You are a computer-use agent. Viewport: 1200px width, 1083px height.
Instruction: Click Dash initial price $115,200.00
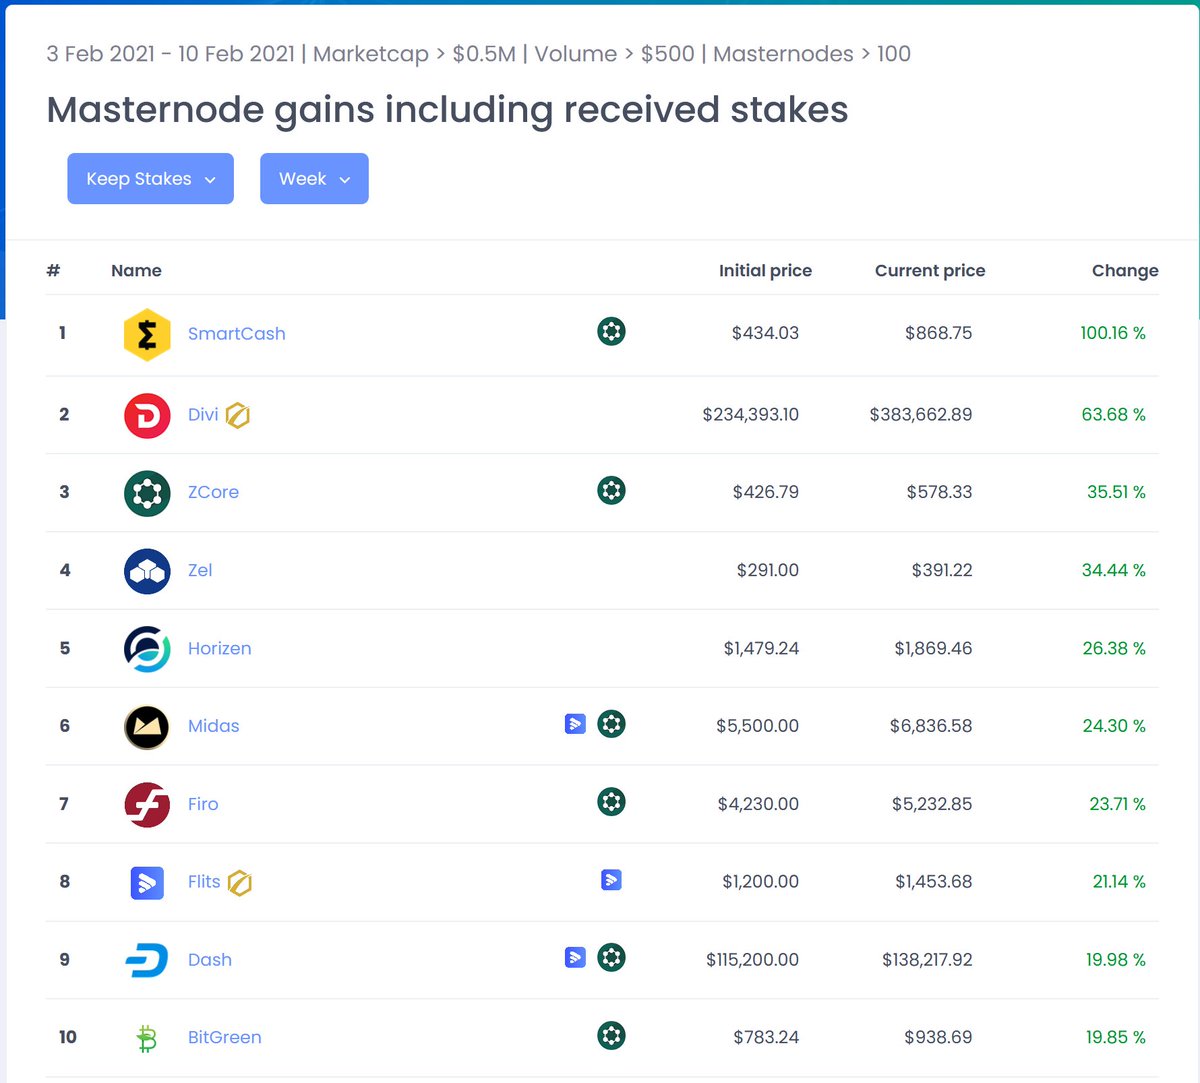(x=753, y=960)
